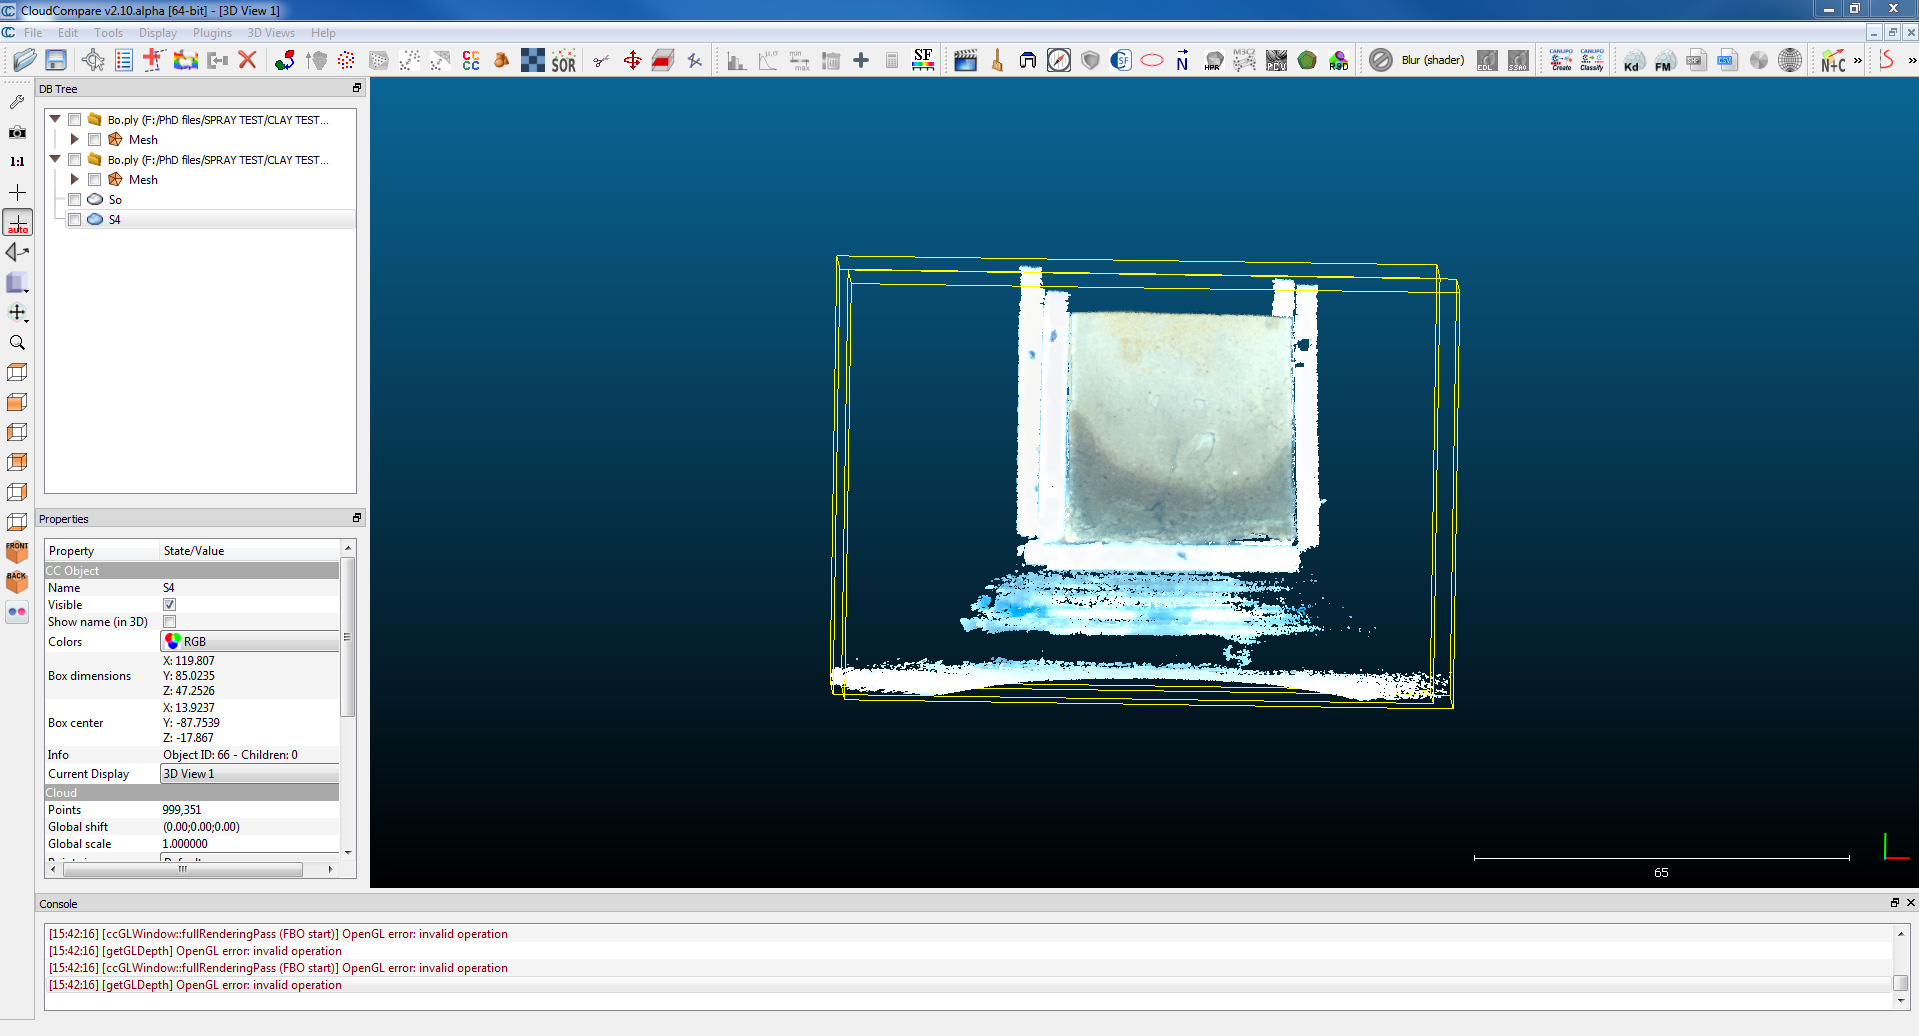Click the magnifier zoom icon in sidebar
The image size is (1919, 1036).
pos(17,342)
